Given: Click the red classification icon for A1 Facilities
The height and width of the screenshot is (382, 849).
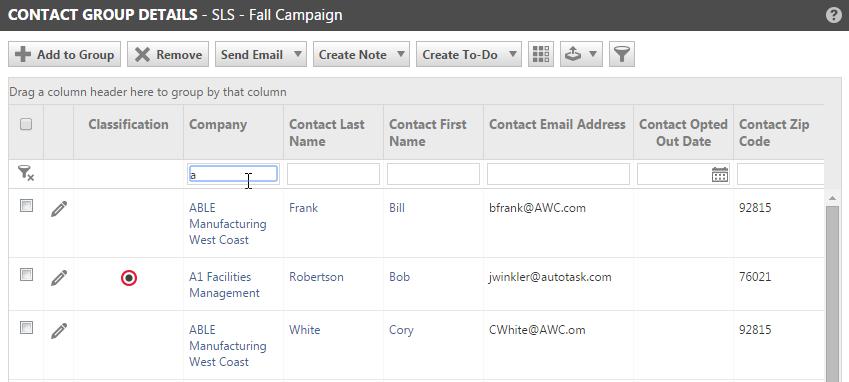Looking at the screenshot, I should coord(129,278).
